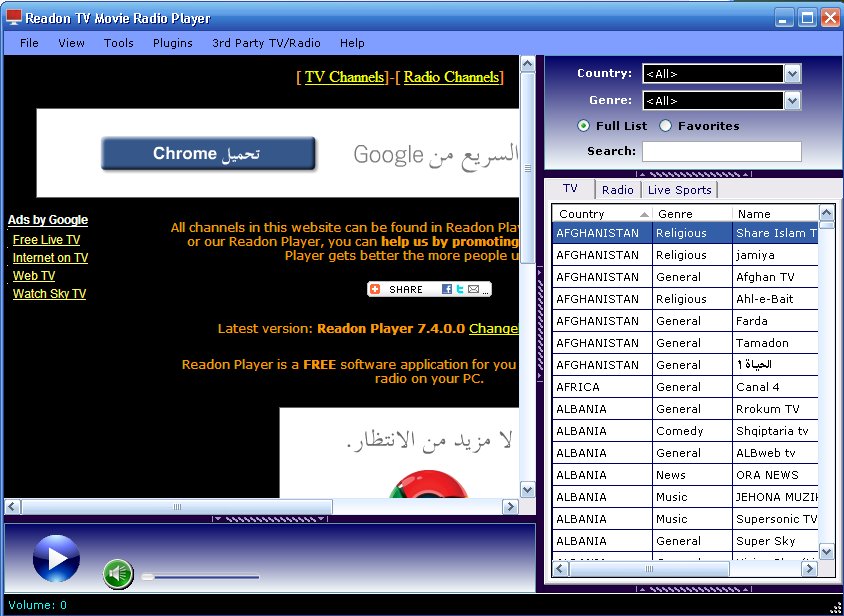Screen dimensions: 844x616
Task: Open the Country dropdown arrow
Action: pyautogui.click(x=792, y=74)
